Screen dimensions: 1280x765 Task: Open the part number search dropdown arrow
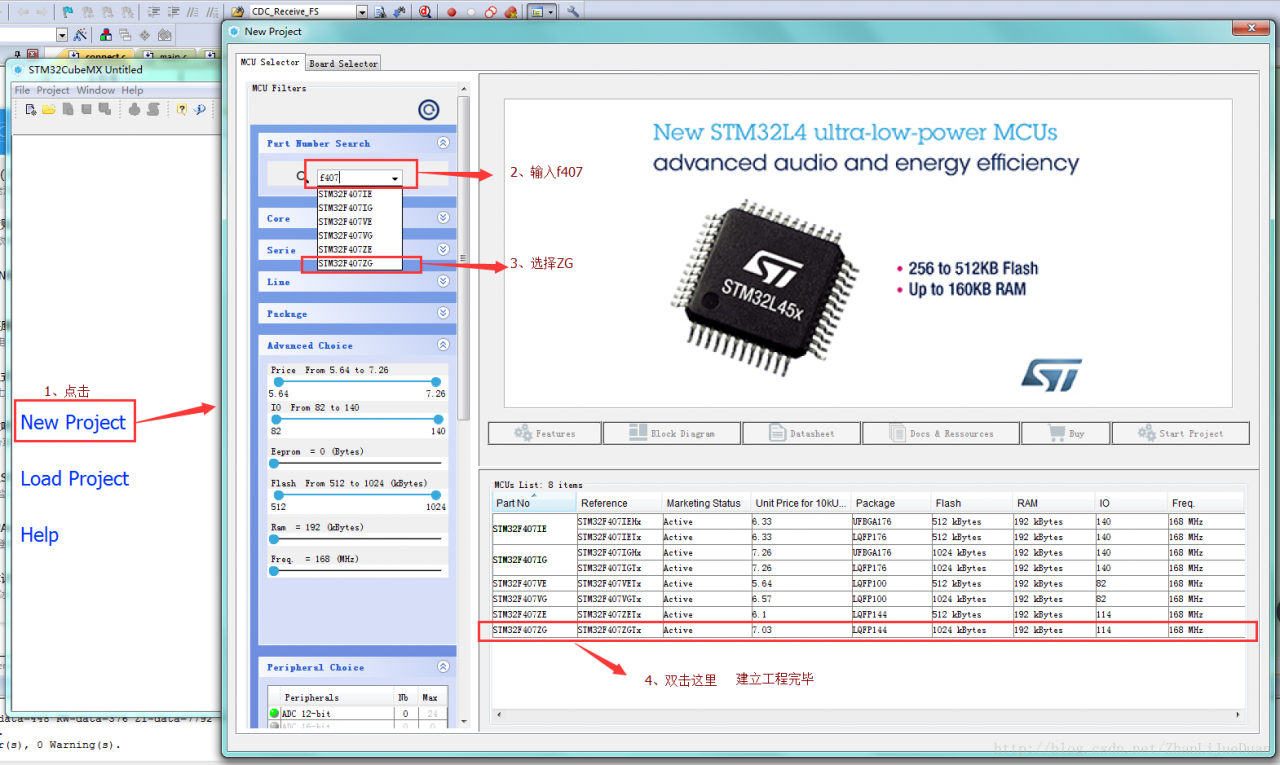click(x=395, y=178)
